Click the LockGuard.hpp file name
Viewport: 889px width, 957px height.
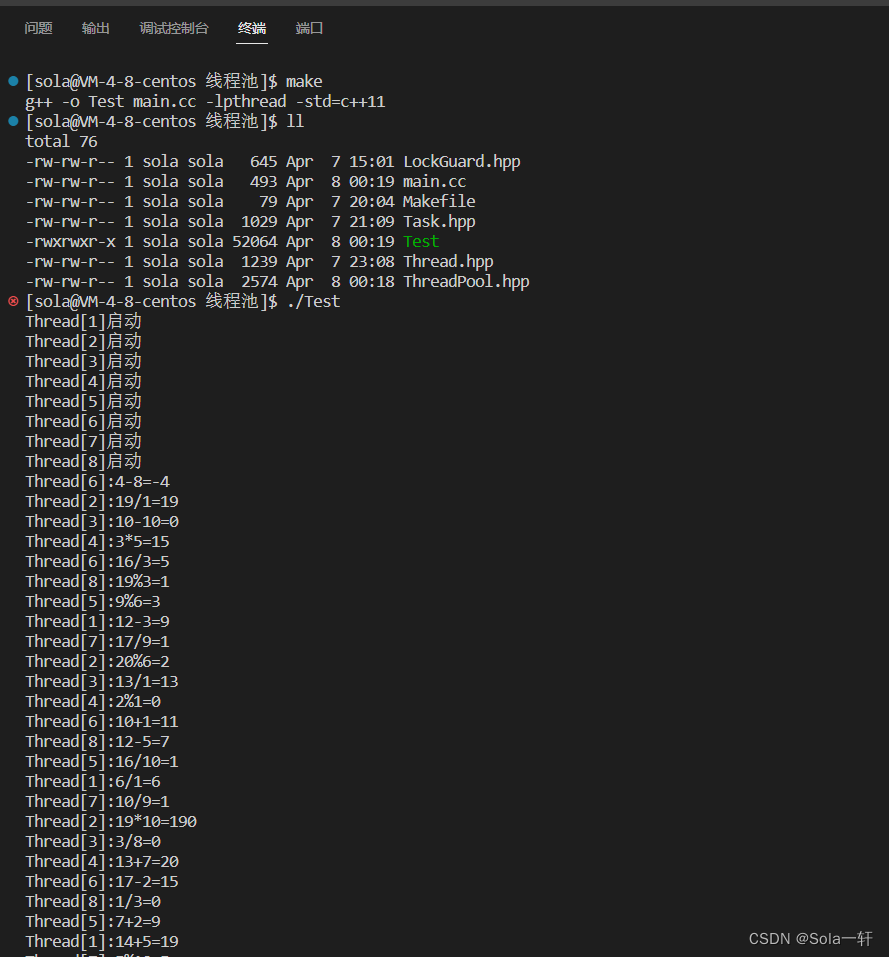coord(462,162)
